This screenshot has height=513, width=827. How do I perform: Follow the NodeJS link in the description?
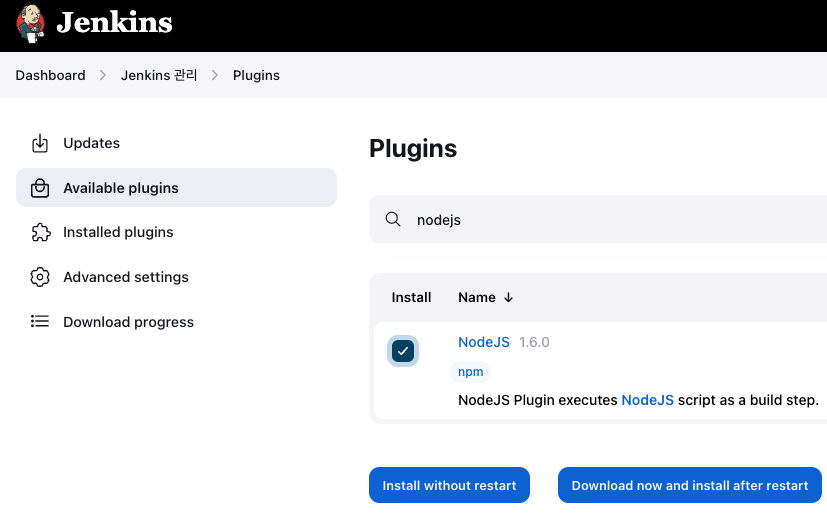647,400
